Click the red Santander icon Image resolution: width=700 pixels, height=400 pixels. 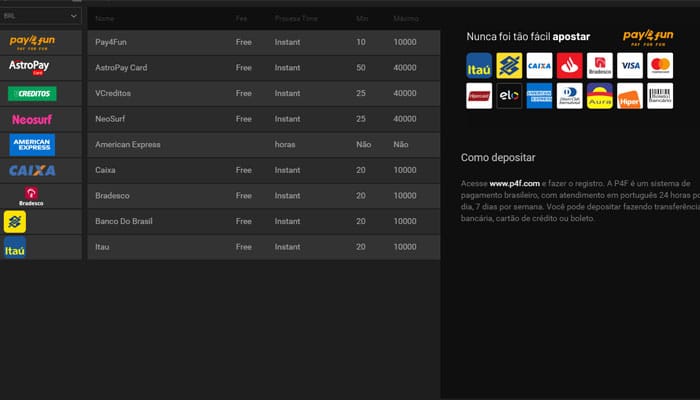(x=569, y=66)
